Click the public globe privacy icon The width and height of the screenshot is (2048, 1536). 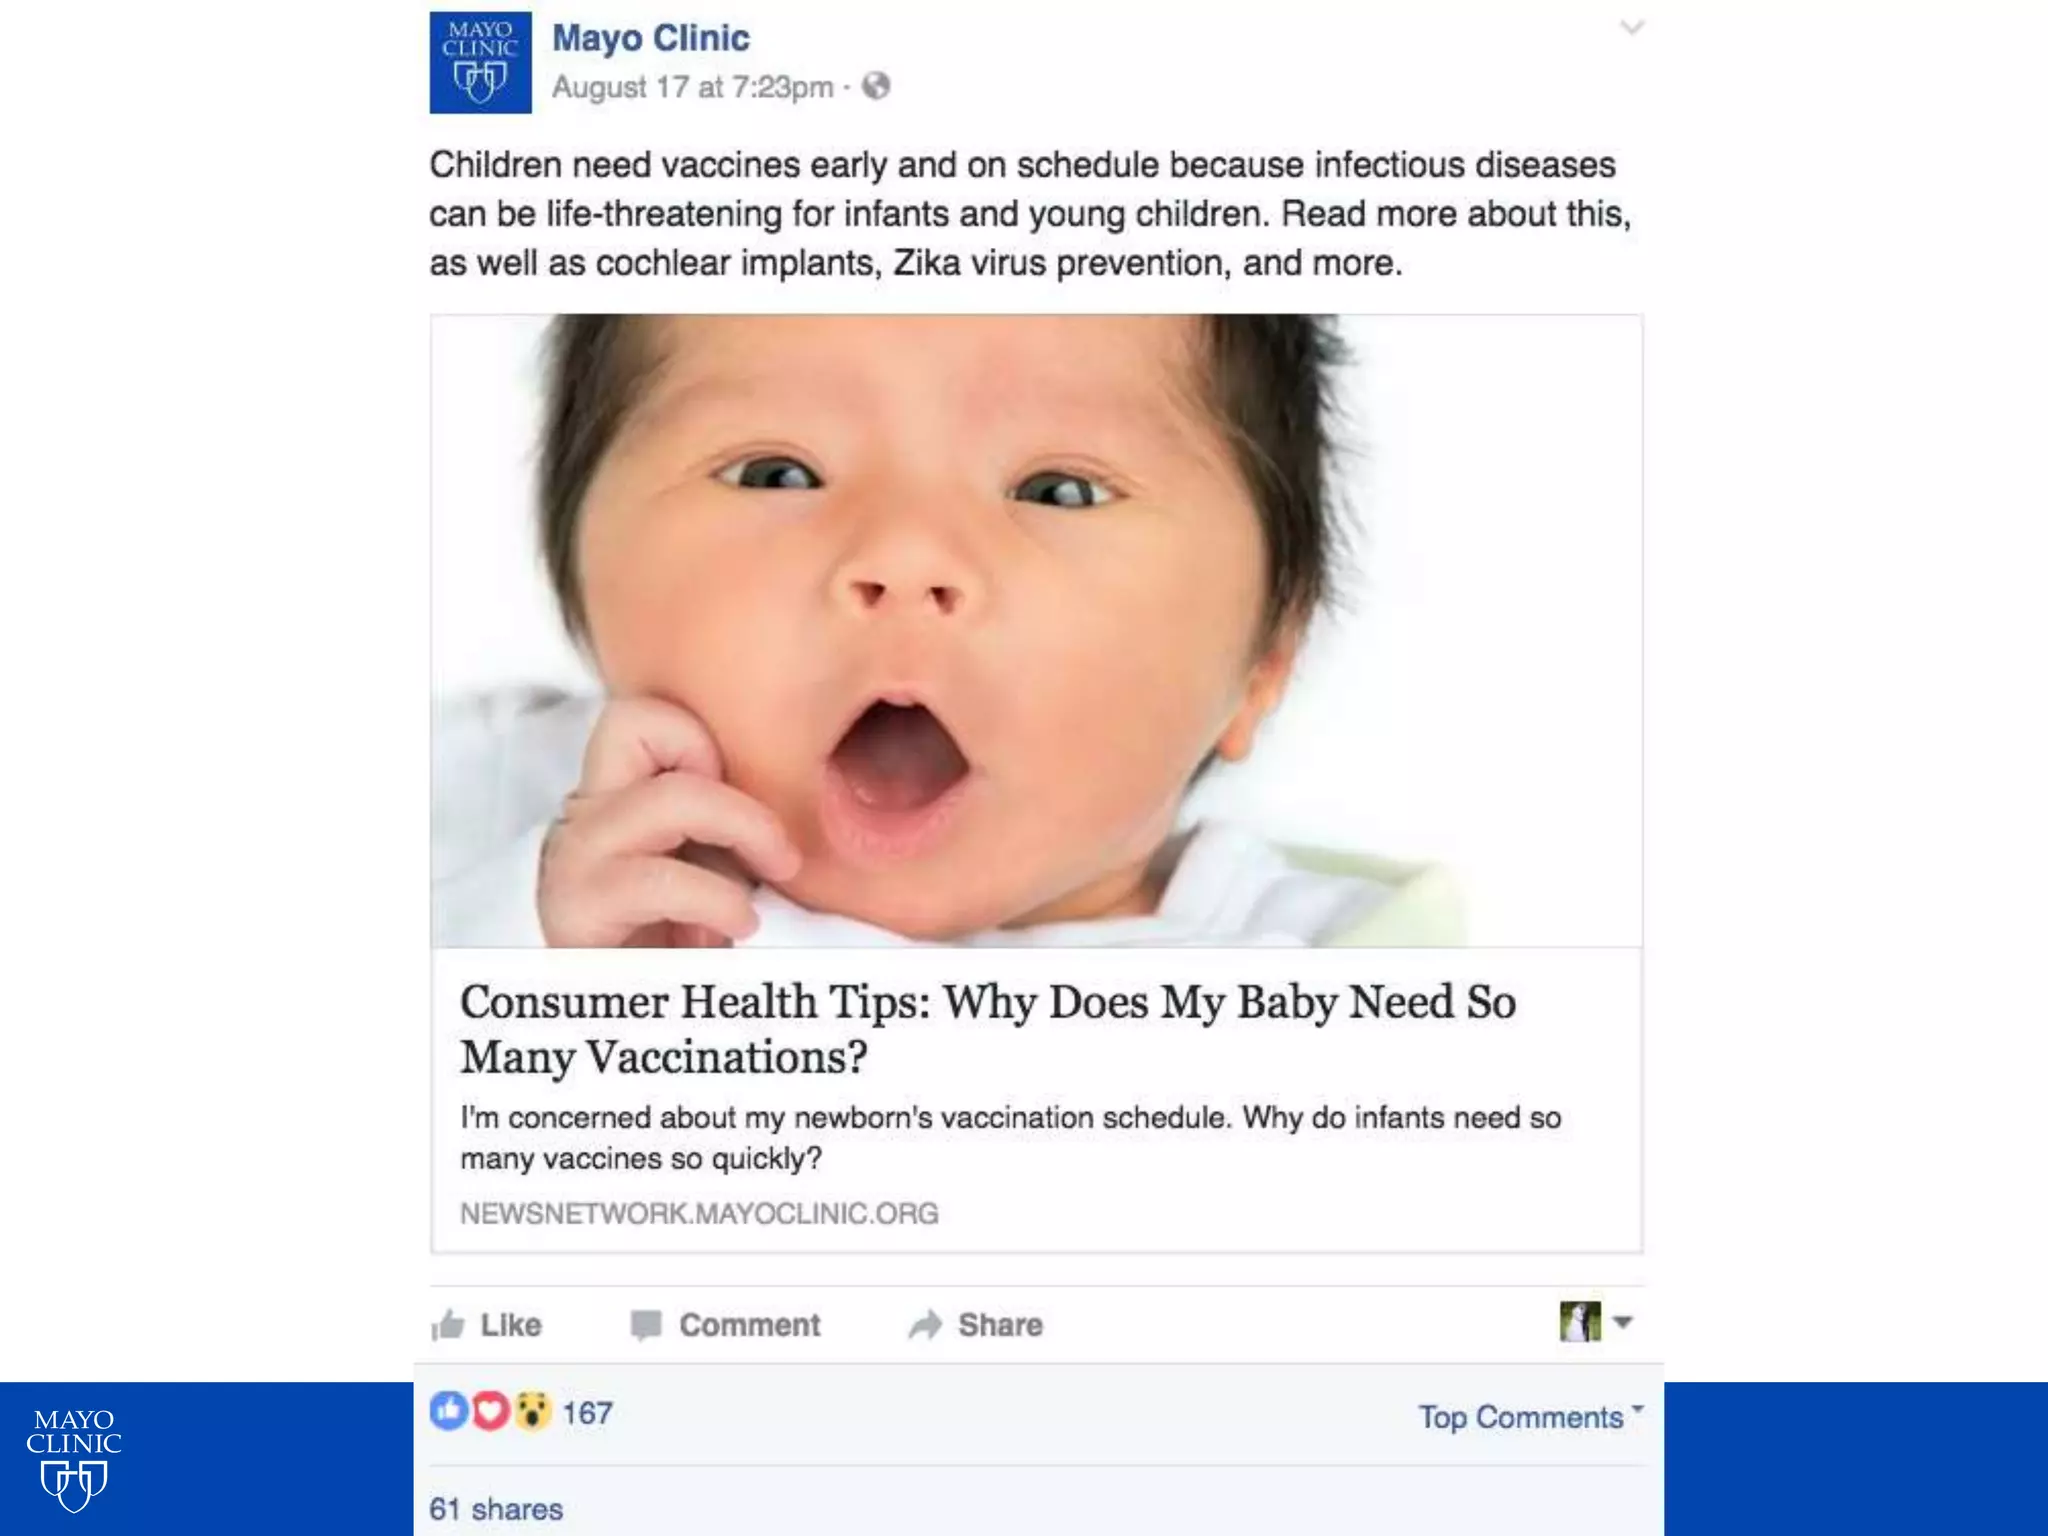point(876,87)
